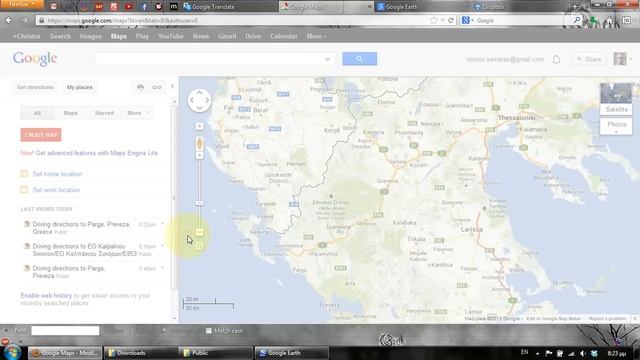Select the Maps filter tab
This screenshot has height=360, width=640.
click(71, 113)
